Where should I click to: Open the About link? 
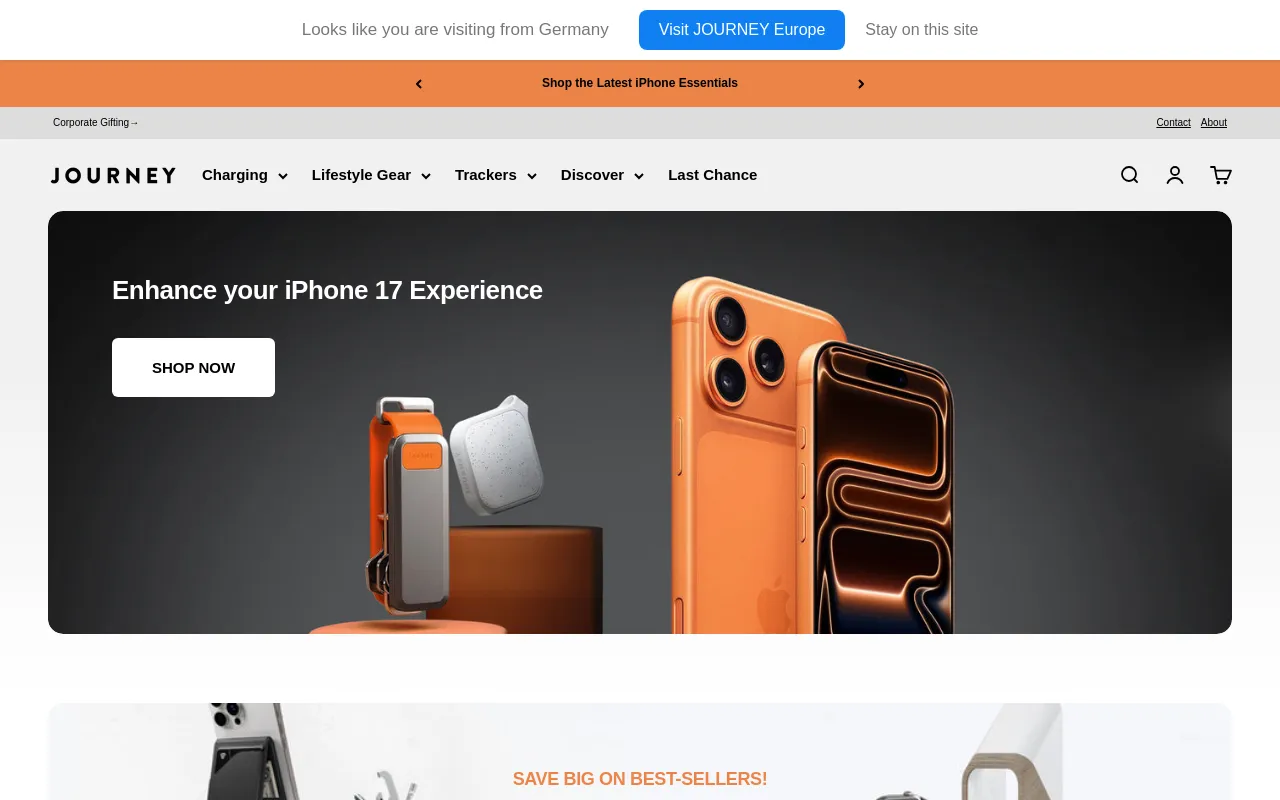click(x=1214, y=123)
